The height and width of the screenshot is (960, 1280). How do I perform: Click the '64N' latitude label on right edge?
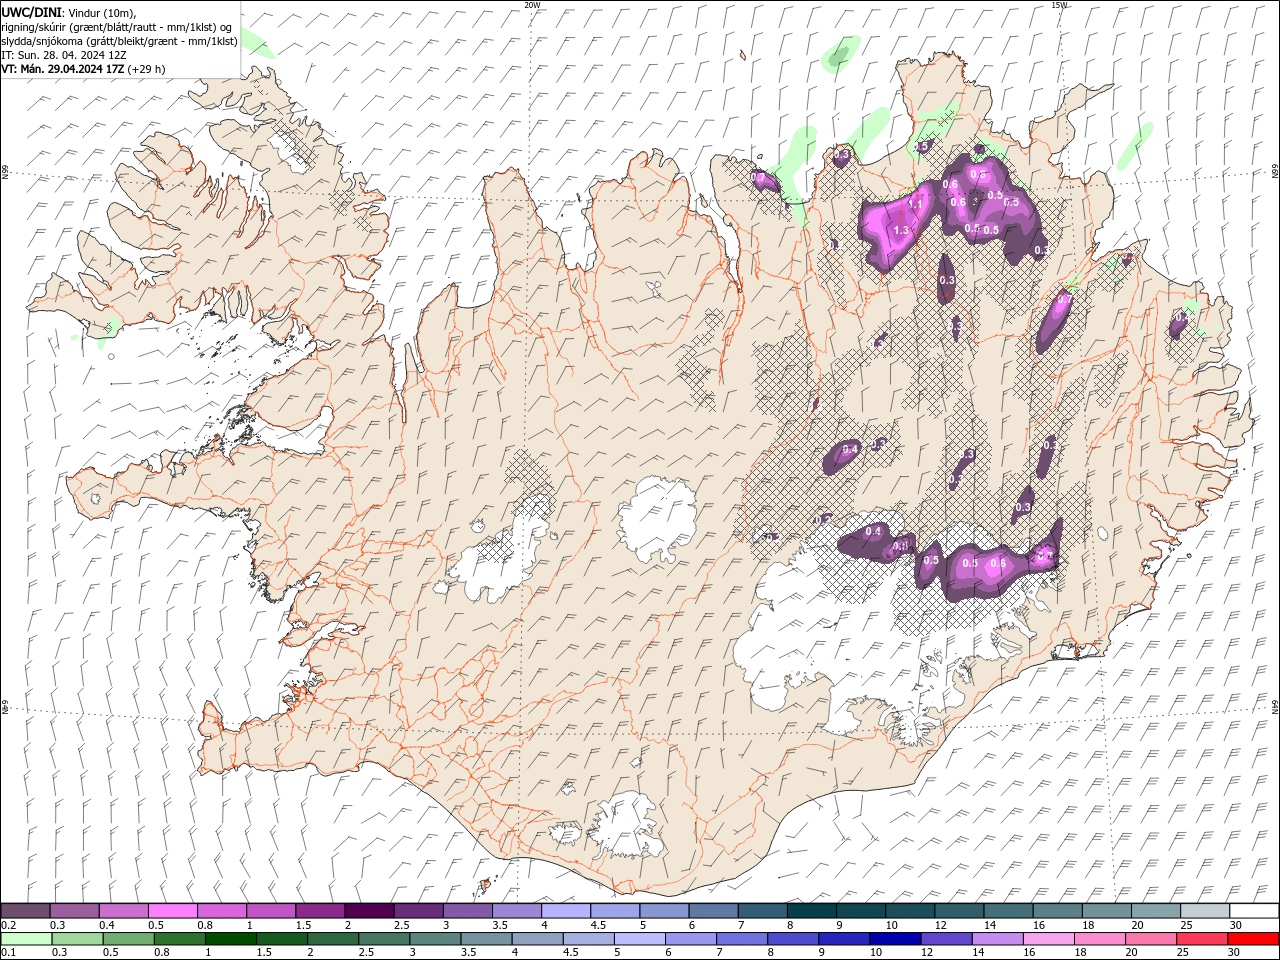(1275, 706)
